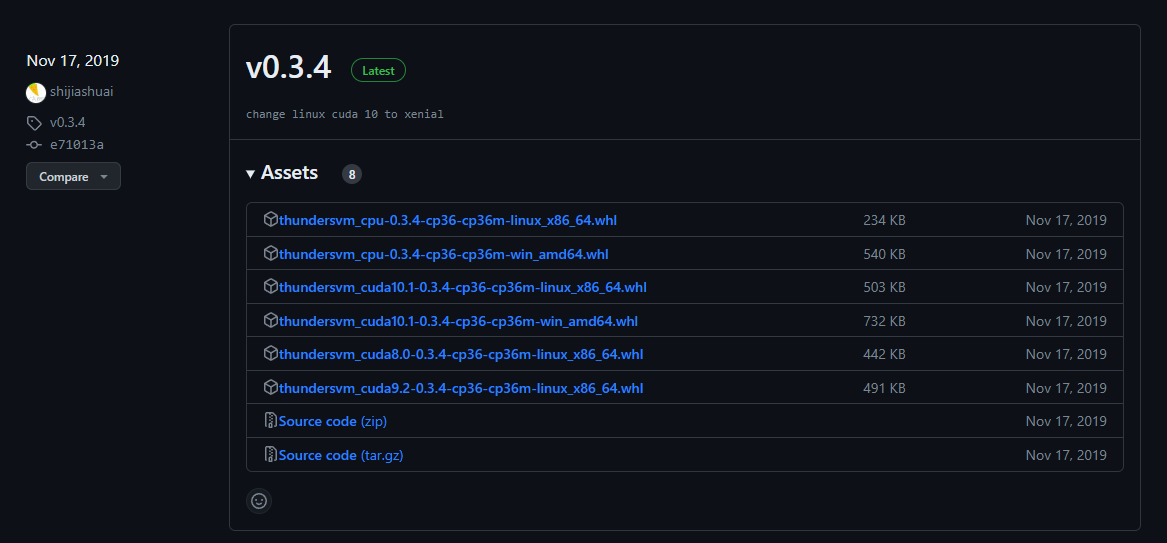Click package icon for thundersvm_cpu linux_x86_64 wheel
The image size is (1167, 543).
(271, 219)
